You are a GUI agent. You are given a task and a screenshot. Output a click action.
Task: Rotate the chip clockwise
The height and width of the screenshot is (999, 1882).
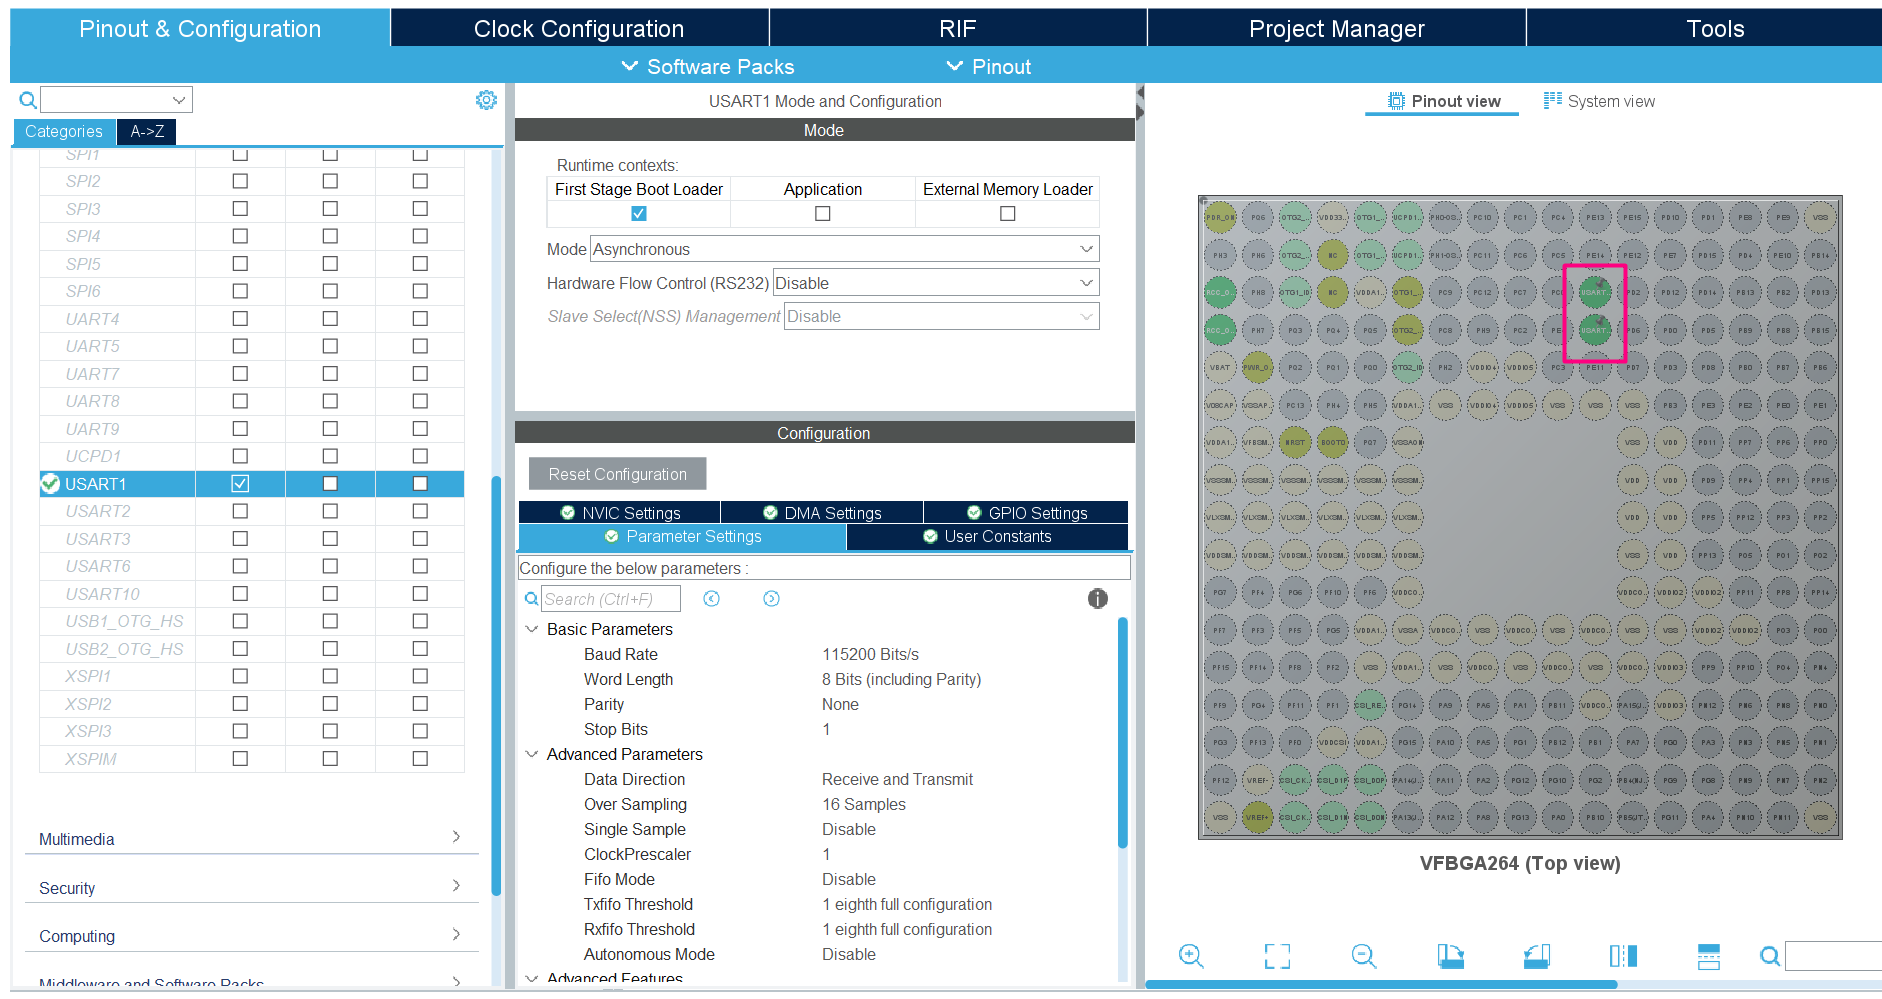pyautogui.click(x=1450, y=956)
